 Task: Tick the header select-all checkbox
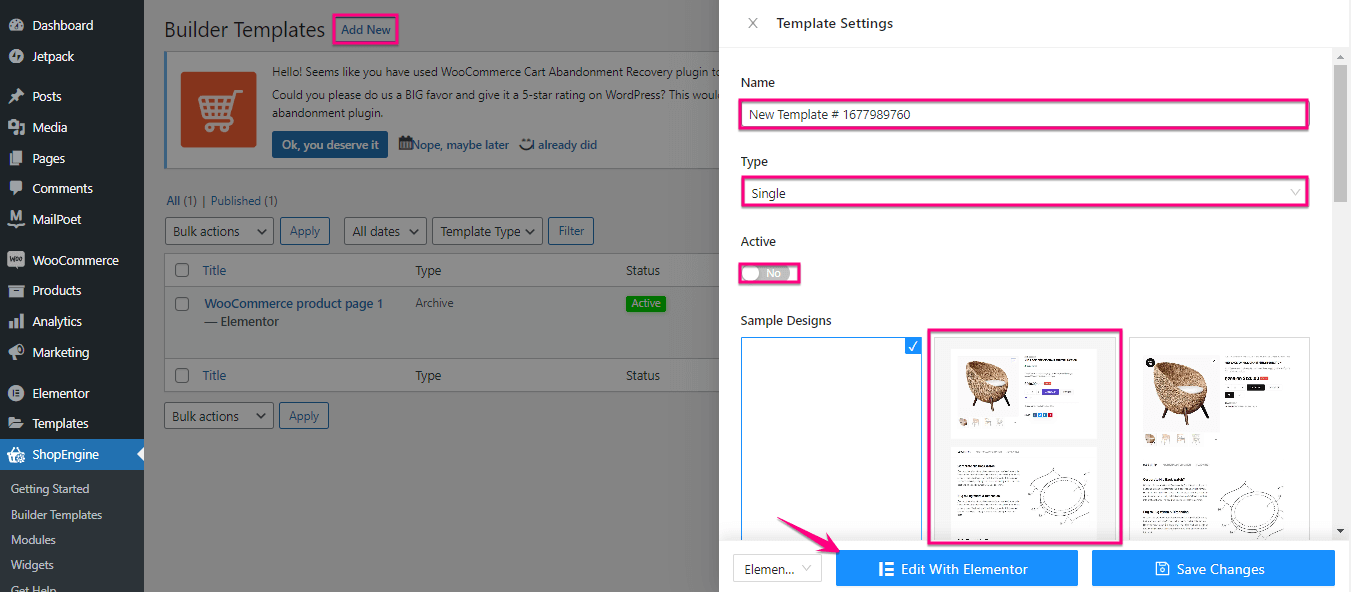[182, 270]
